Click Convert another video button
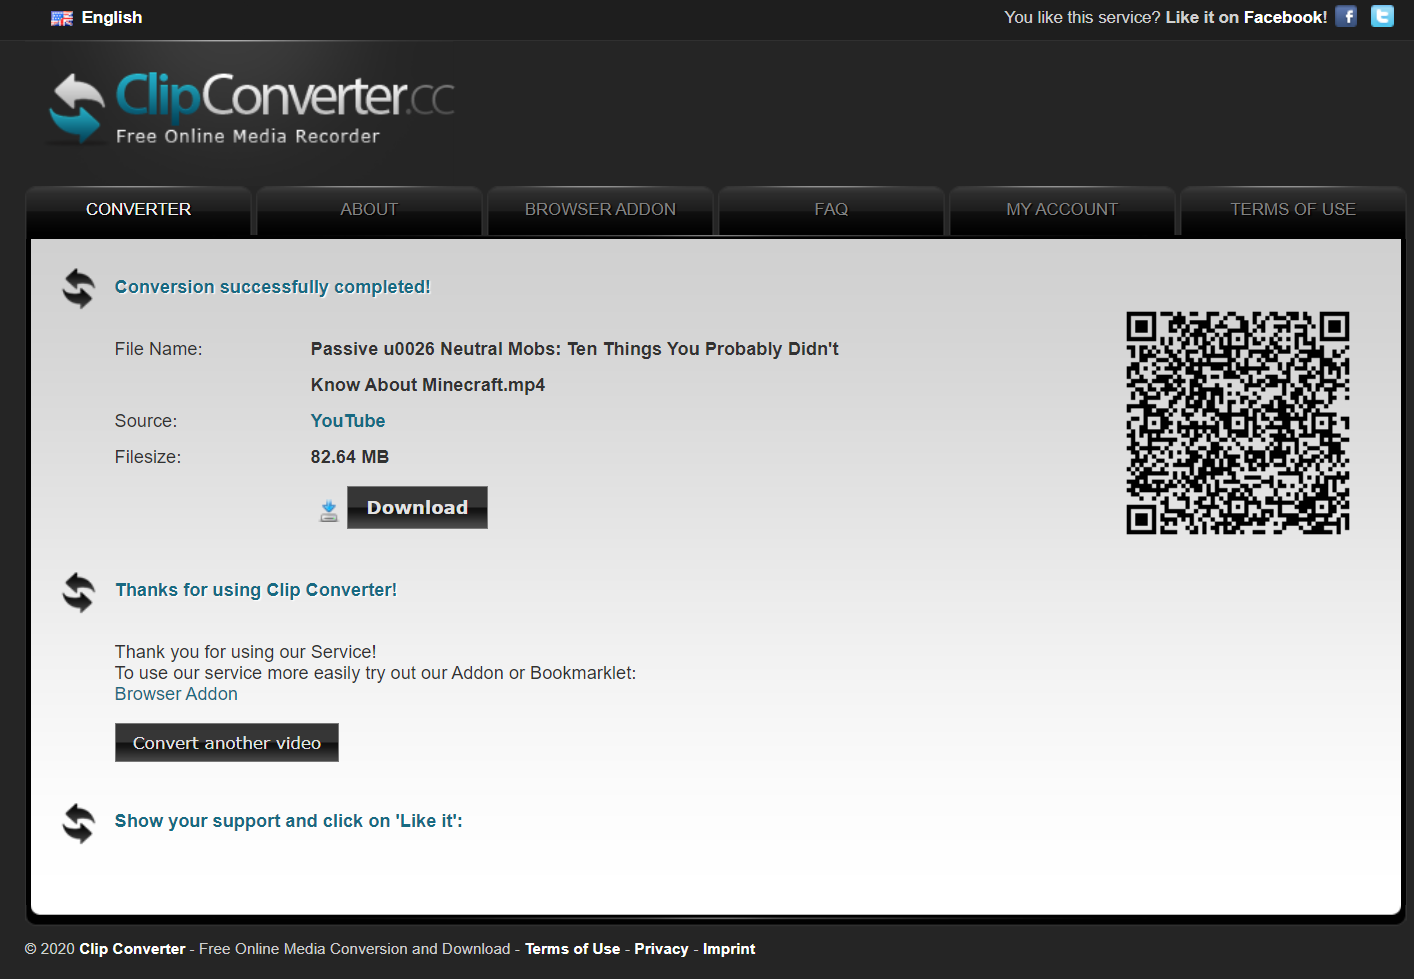The image size is (1414, 979). pos(227,743)
